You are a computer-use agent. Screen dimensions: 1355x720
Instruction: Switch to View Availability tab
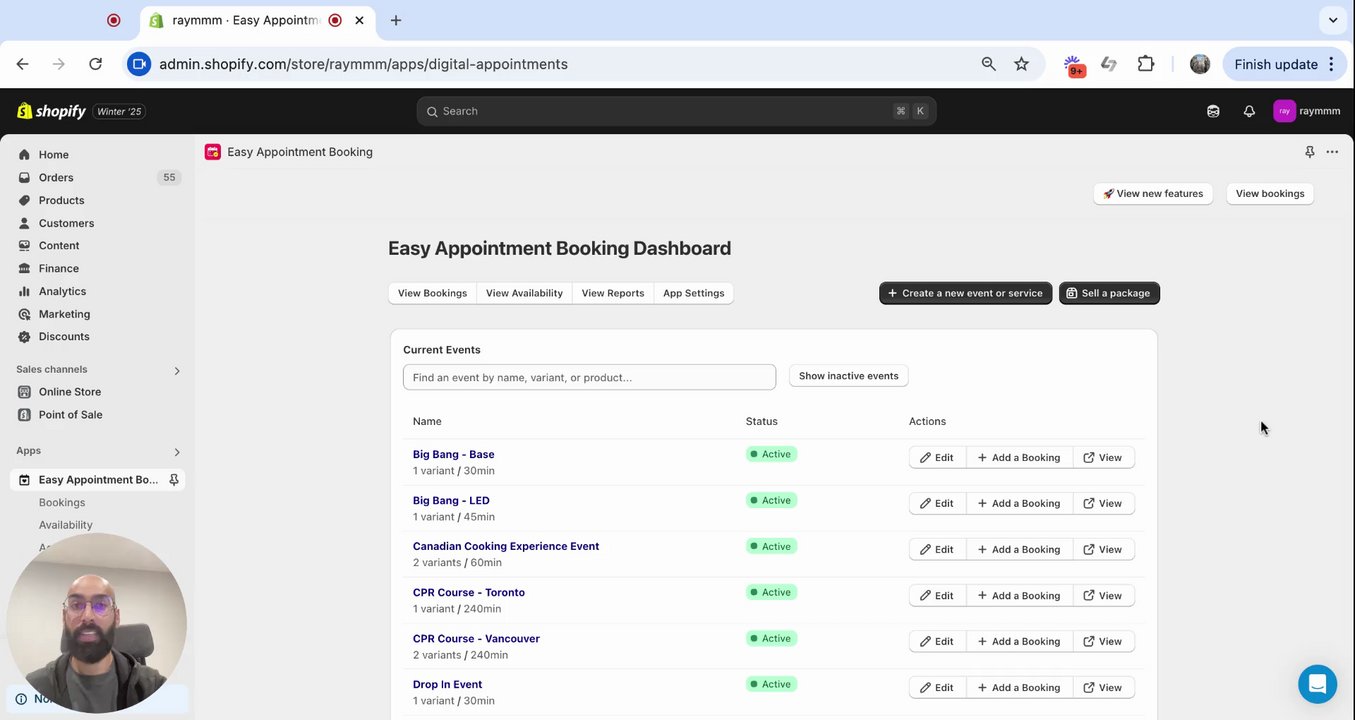tap(524, 293)
